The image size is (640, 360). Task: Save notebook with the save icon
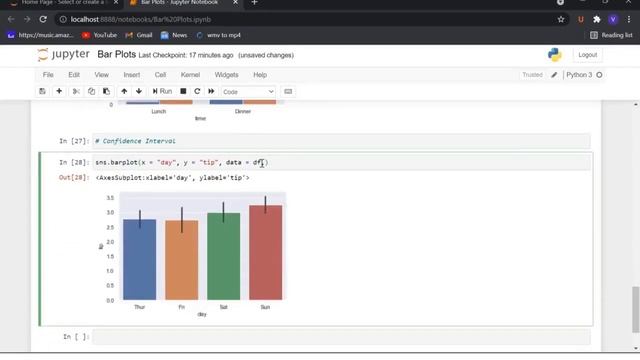click(x=42, y=91)
